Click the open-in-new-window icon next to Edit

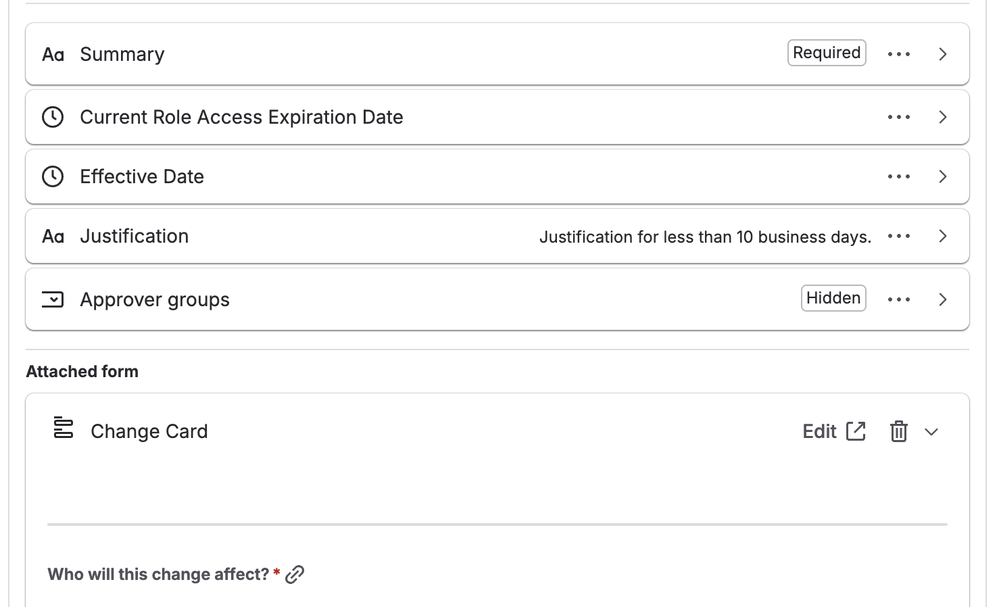pos(856,431)
